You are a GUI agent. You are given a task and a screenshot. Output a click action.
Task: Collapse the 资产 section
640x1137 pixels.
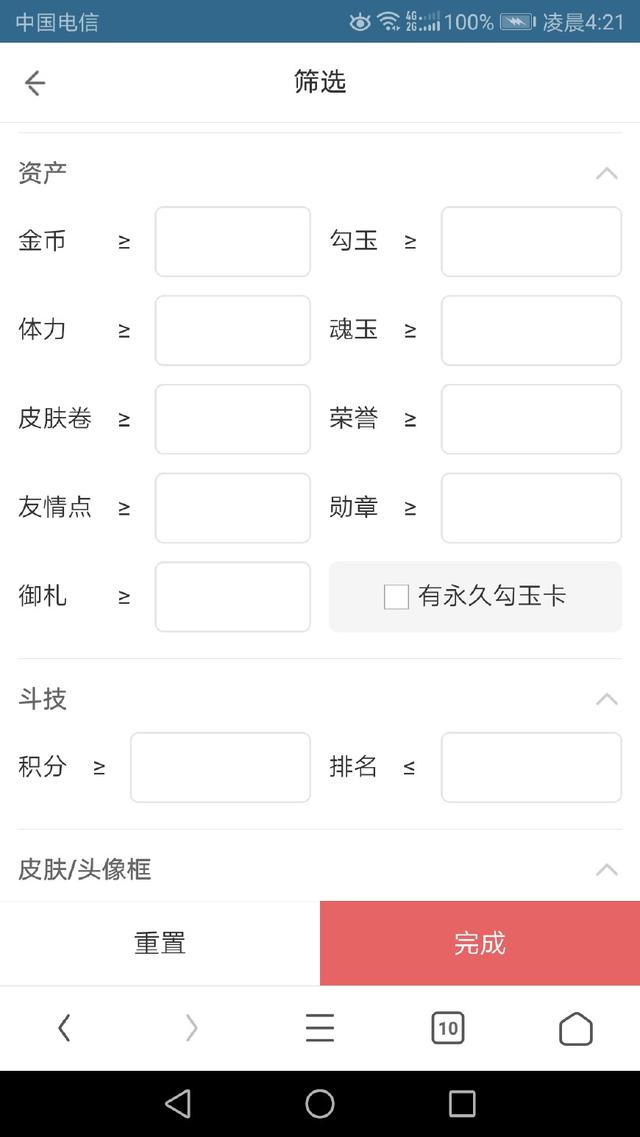[607, 172]
